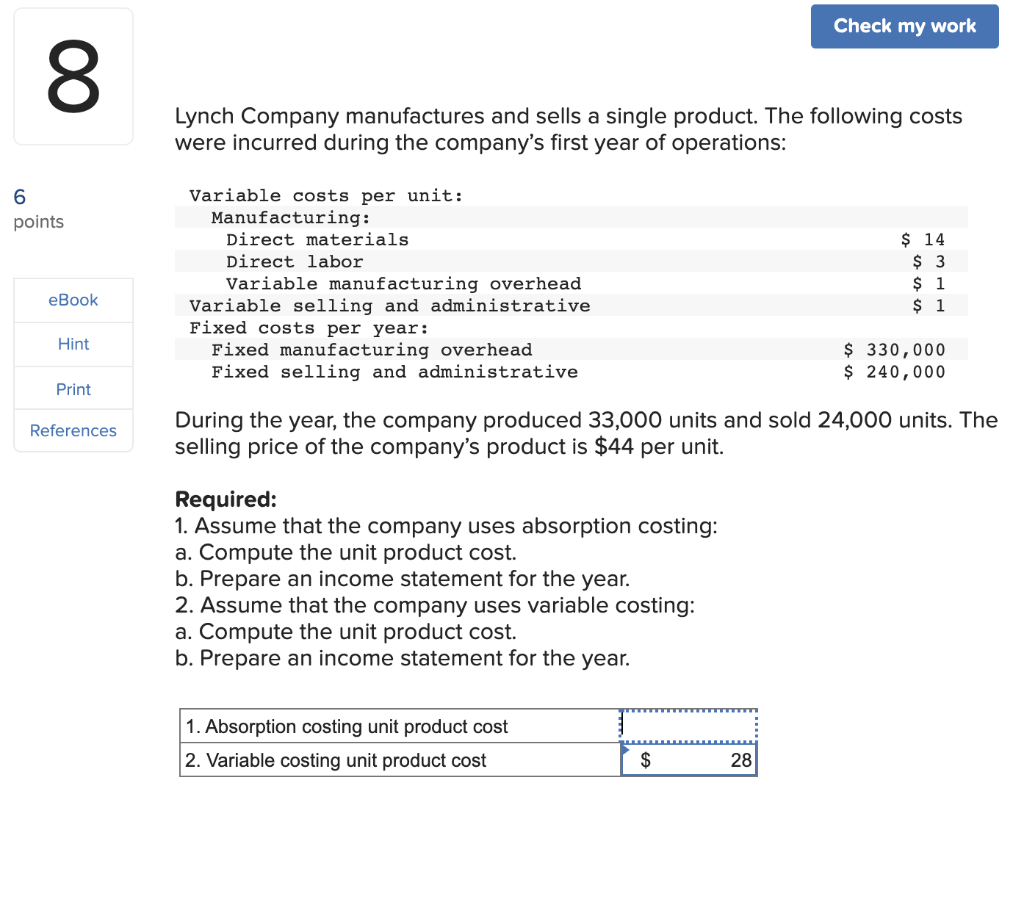View the Hint for this question
The width and height of the screenshot is (1024, 924).
click(x=73, y=343)
